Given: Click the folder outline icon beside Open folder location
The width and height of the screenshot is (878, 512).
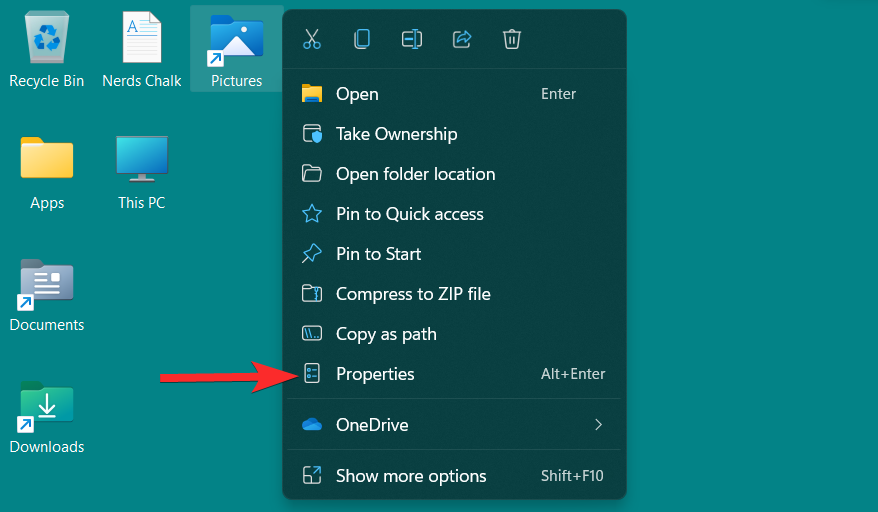Looking at the screenshot, I should point(312,174).
